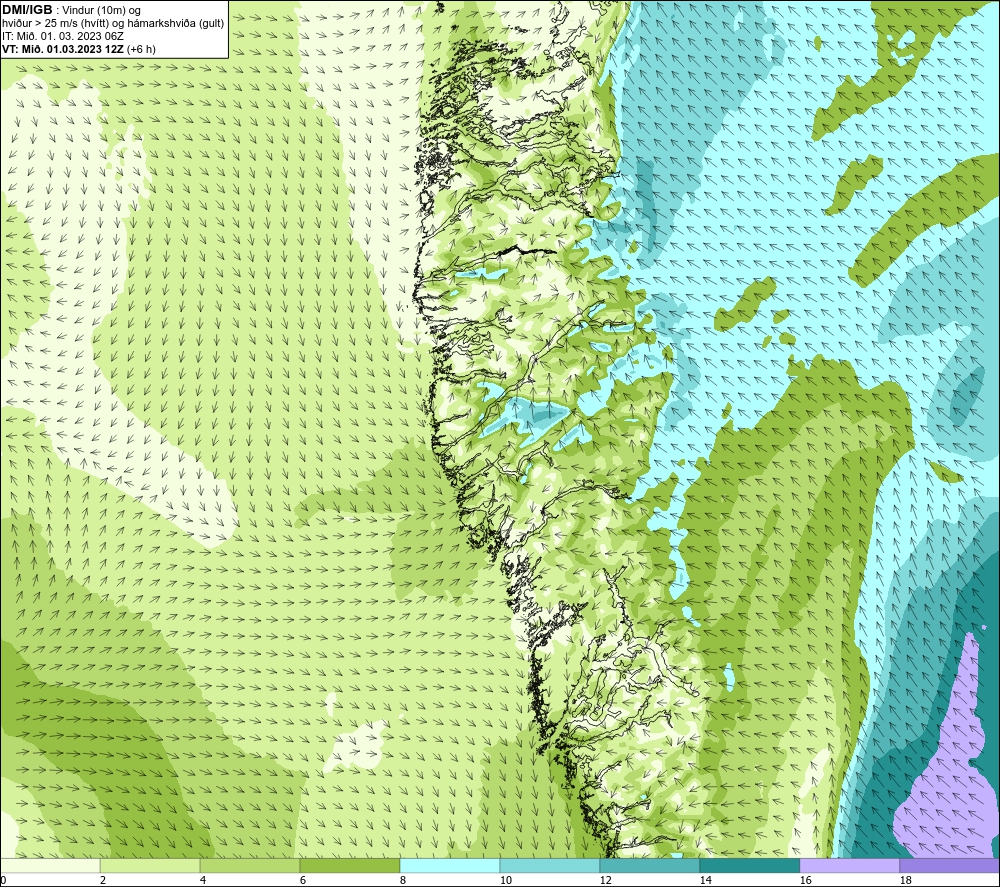This screenshot has height=887, width=1000.
Task: Click the 'hviður > 25 m/s (hvítt)' line
Action: pos(57,24)
